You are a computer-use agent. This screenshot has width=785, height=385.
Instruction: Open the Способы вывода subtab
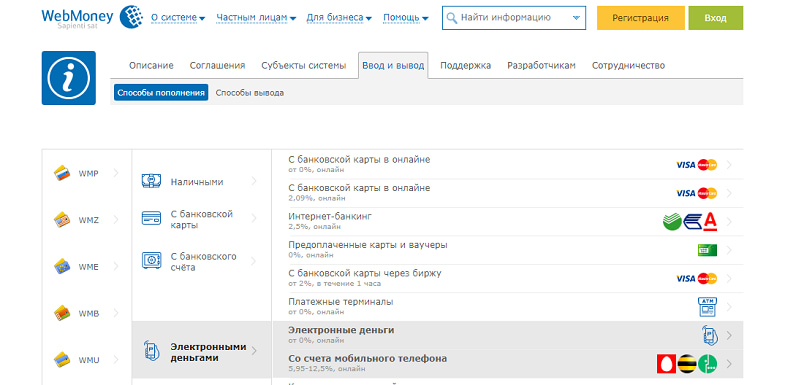(x=250, y=93)
